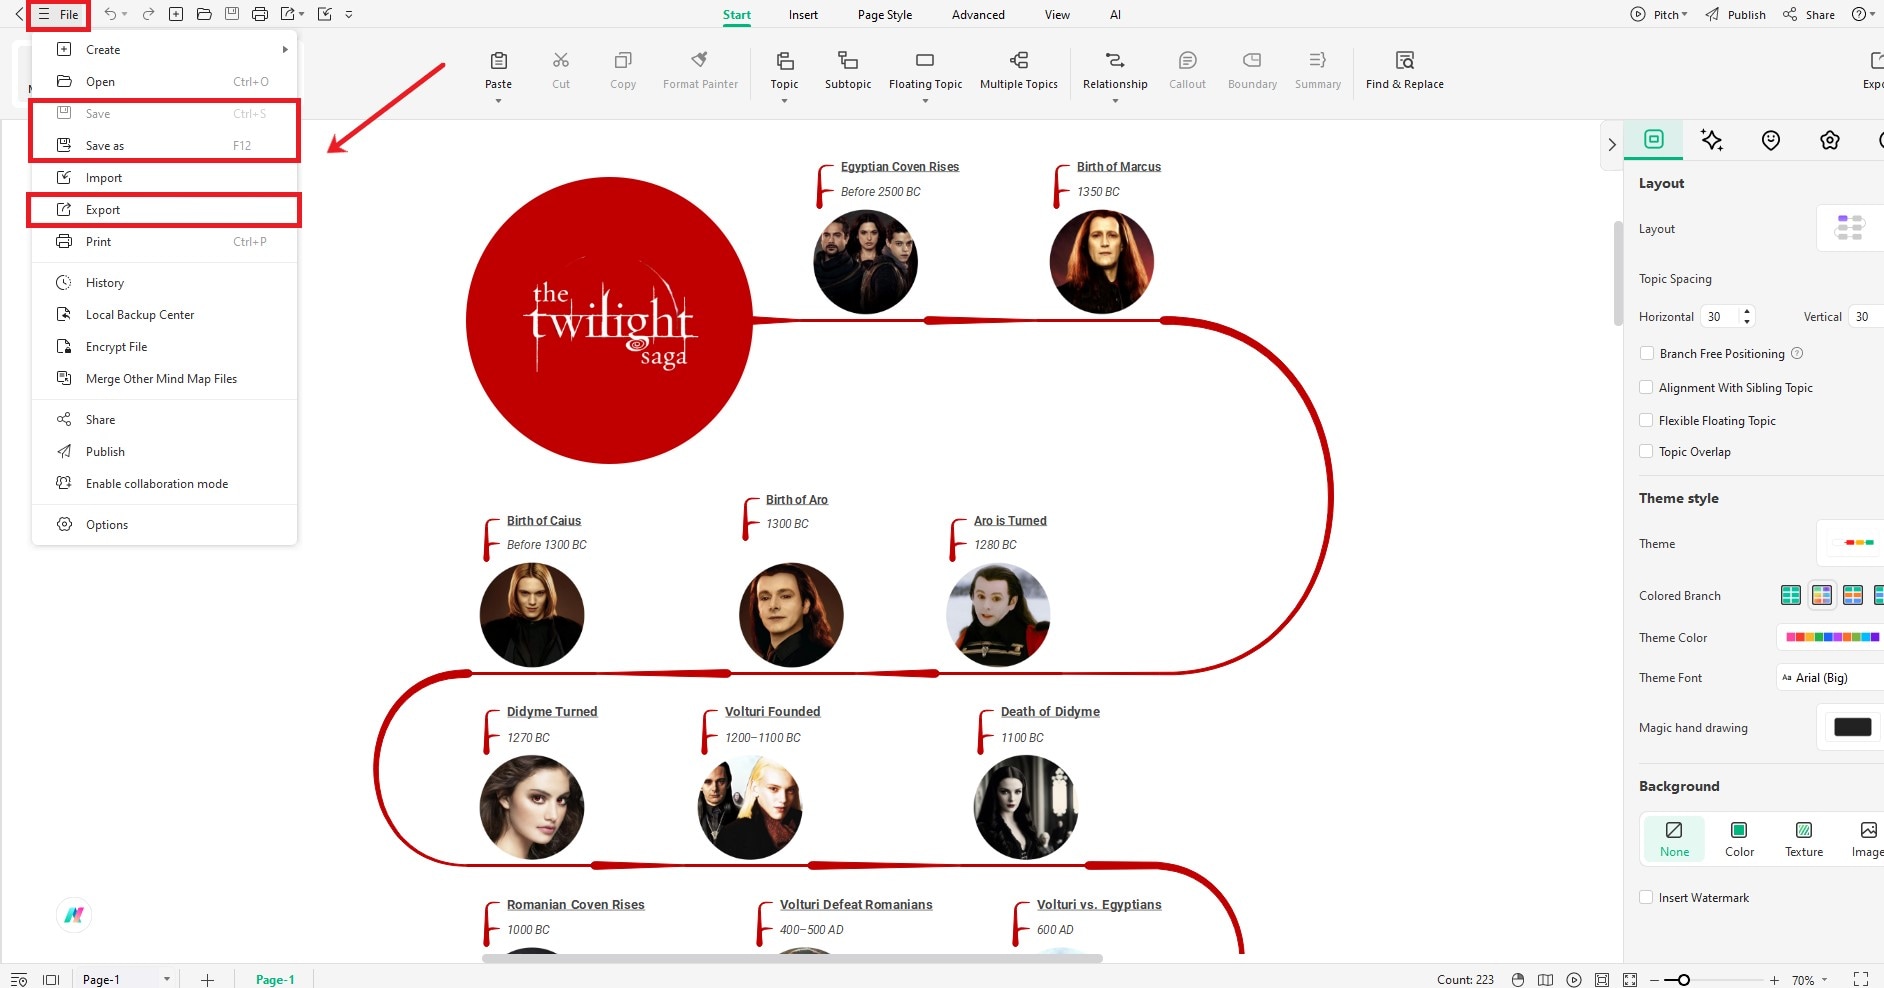
Task: Click the Share button in top right
Action: point(1809,14)
